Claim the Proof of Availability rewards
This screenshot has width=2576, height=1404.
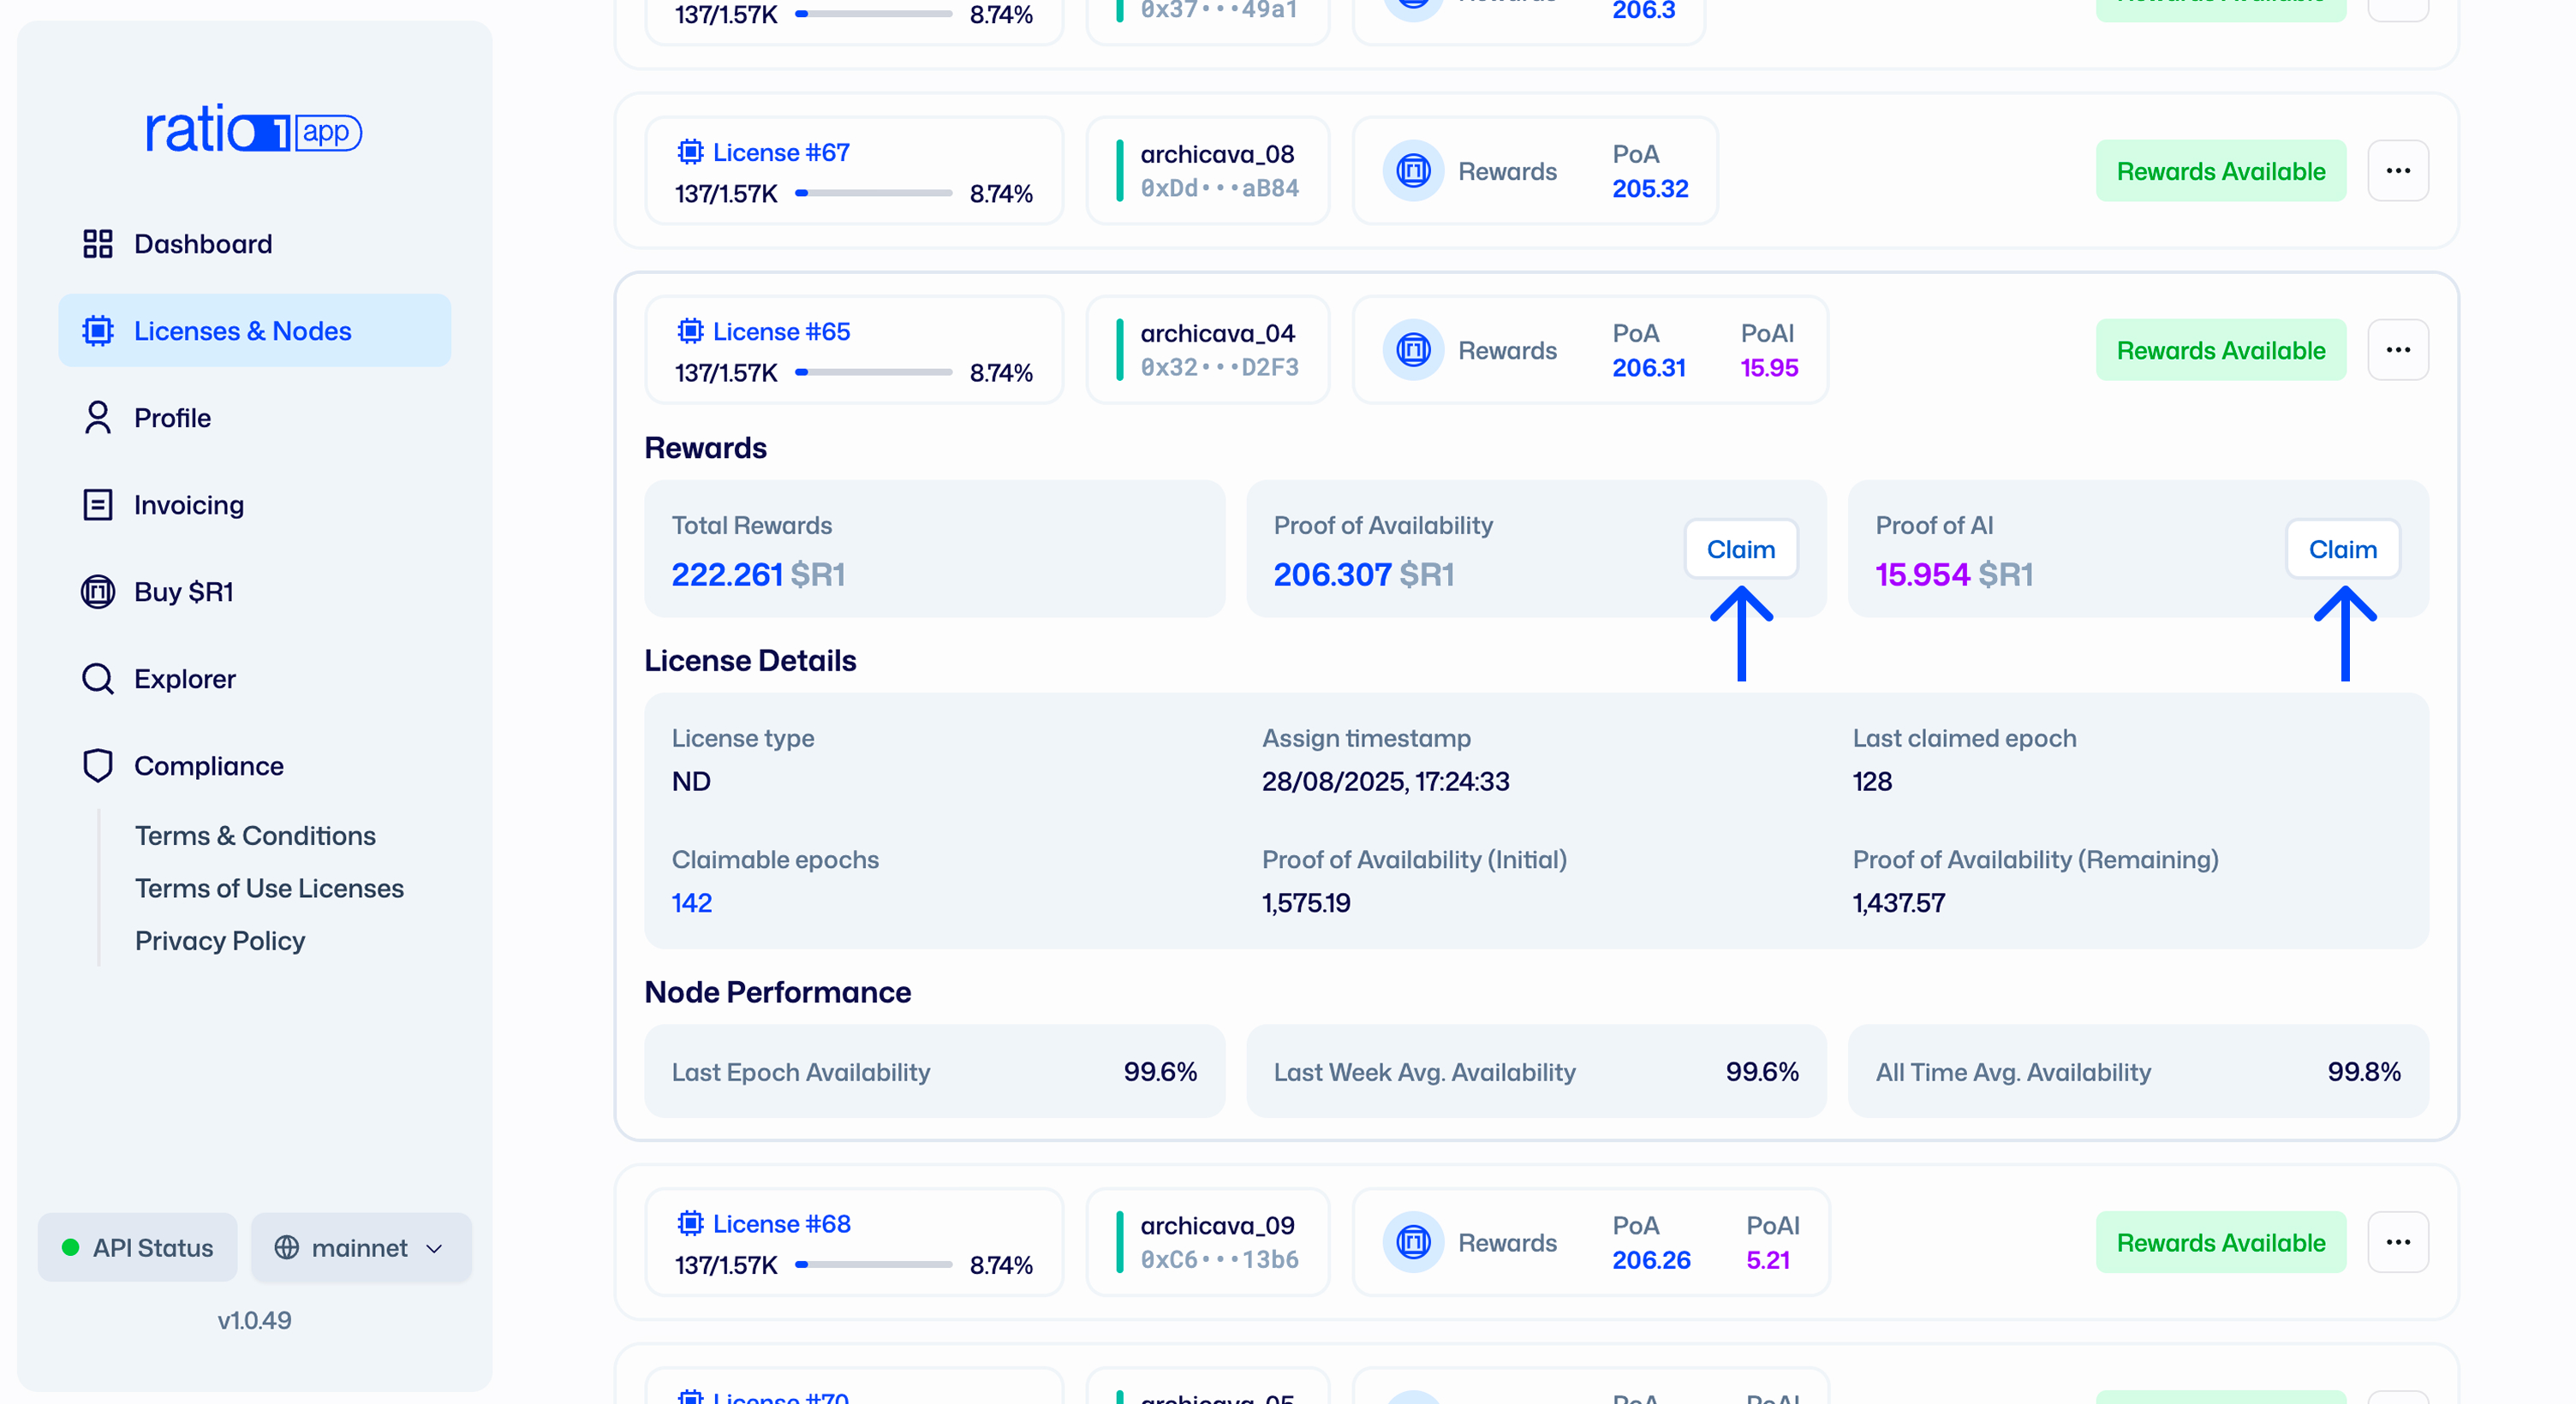pos(1741,549)
